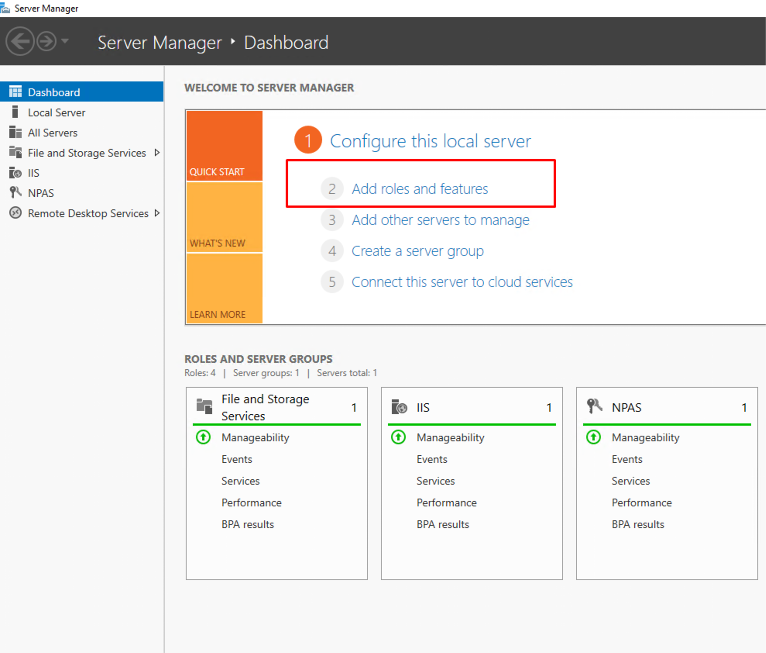
Task: Click the forward navigation arrow
Action: coord(47,42)
